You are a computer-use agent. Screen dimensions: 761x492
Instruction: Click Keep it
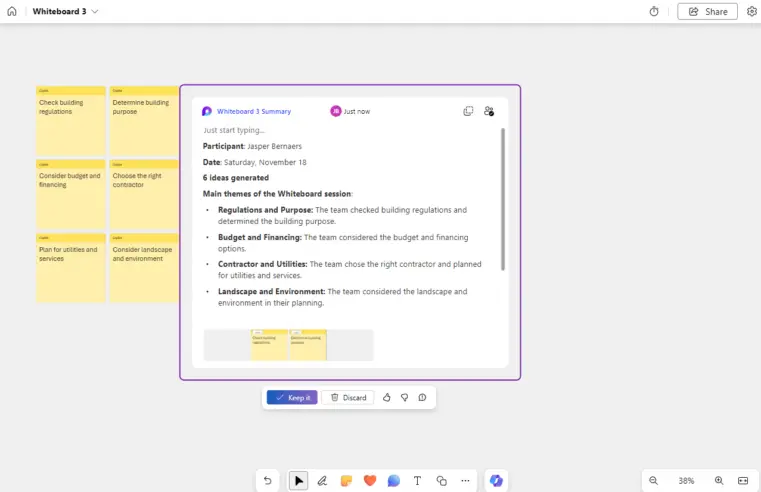pyautogui.click(x=292, y=397)
